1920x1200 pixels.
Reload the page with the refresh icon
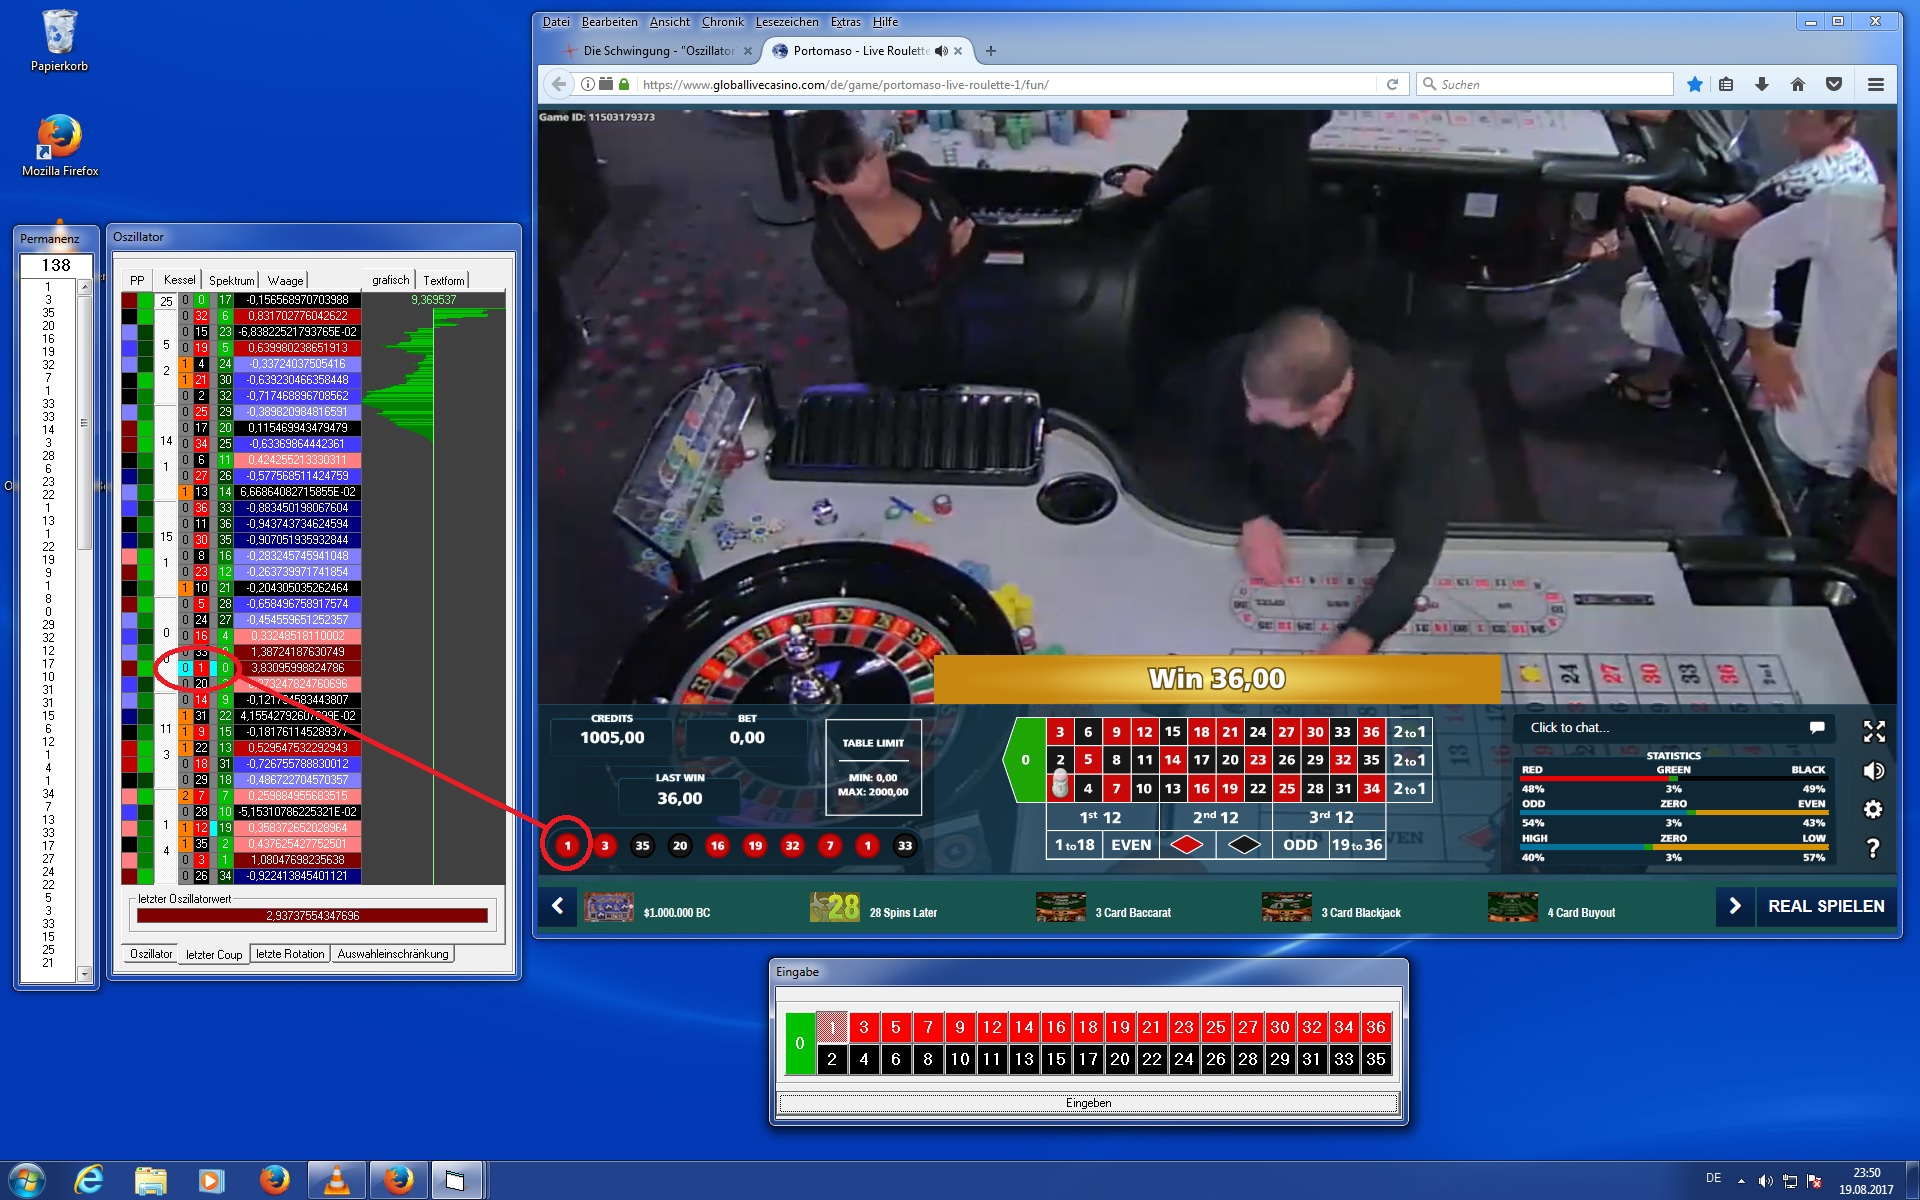(x=1392, y=85)
